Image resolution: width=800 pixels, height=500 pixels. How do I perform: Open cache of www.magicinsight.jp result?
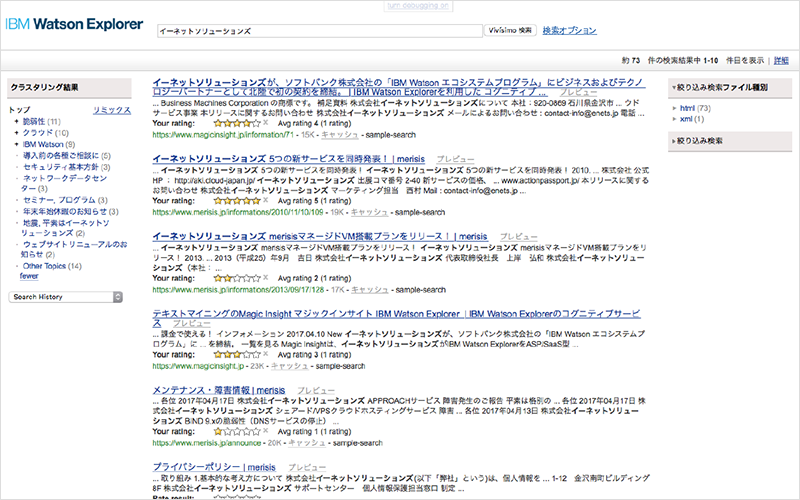point(290,366)
